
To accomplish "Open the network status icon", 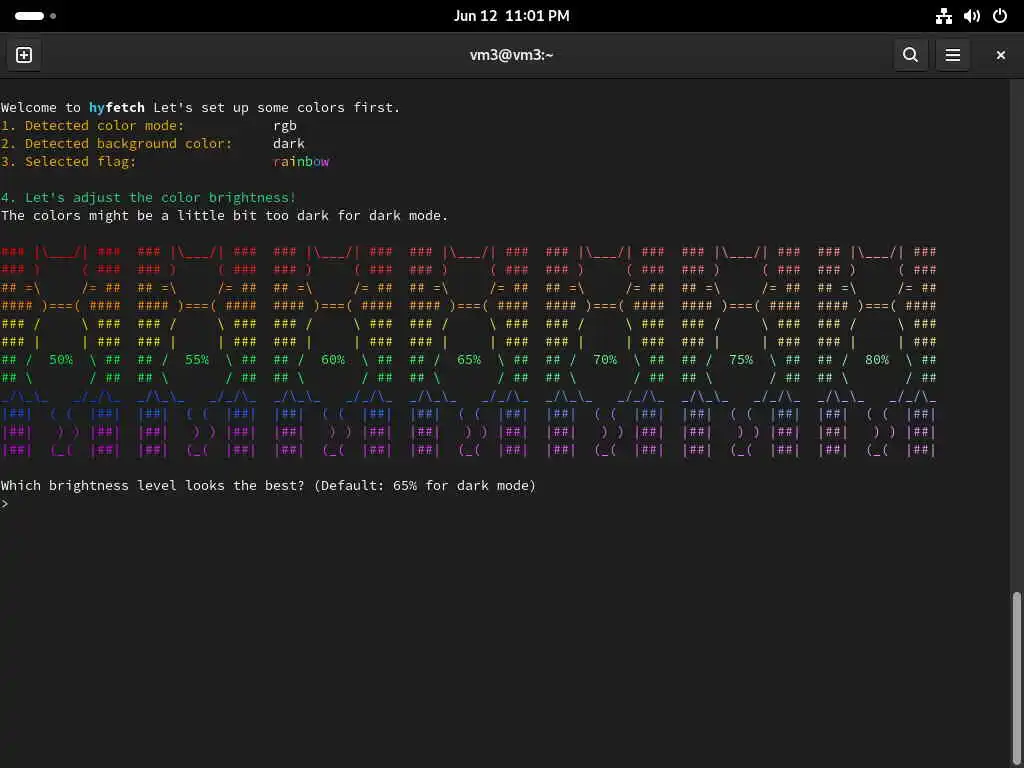I will coord(944,16).
